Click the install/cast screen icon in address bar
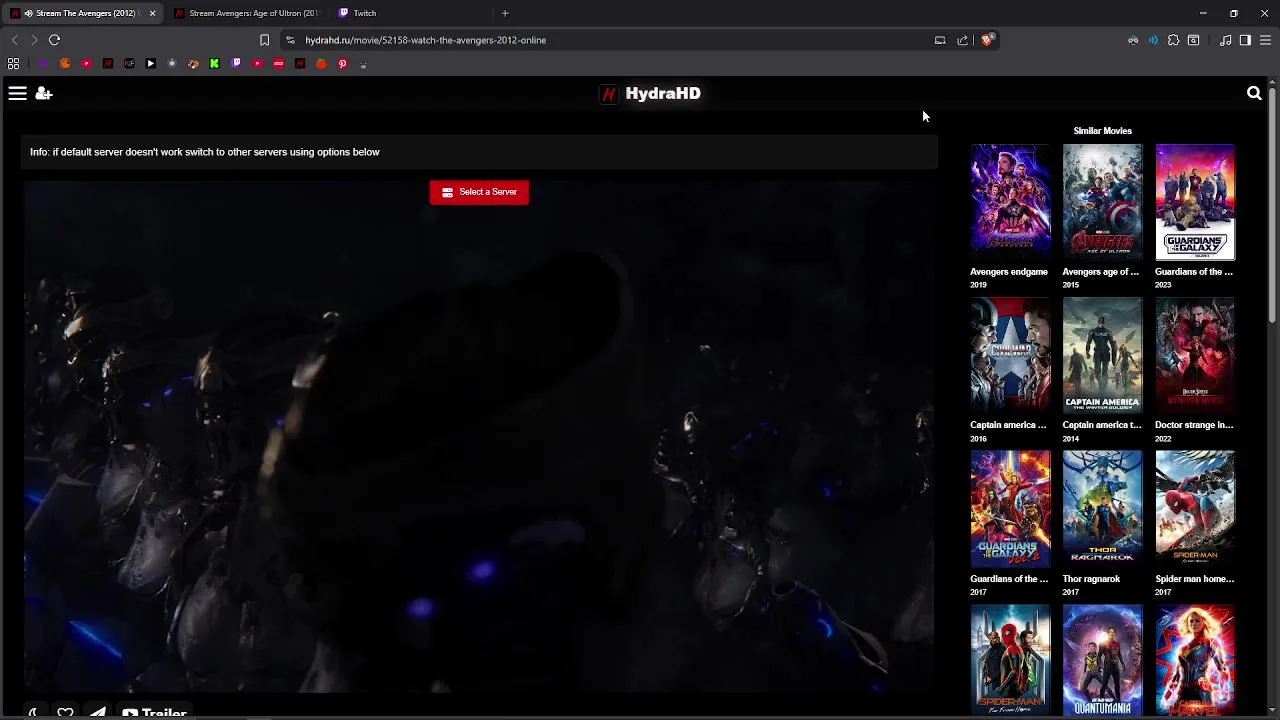The image size is (1280, 720). [x=940, y=40]
